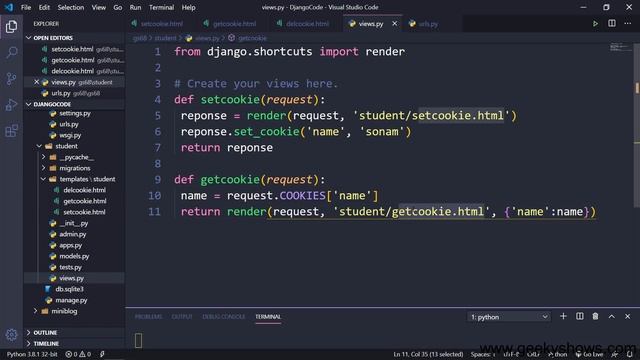This screenshot has width=640, height=360.
Task: Close the terminal panel
Action: pos(627,316)
